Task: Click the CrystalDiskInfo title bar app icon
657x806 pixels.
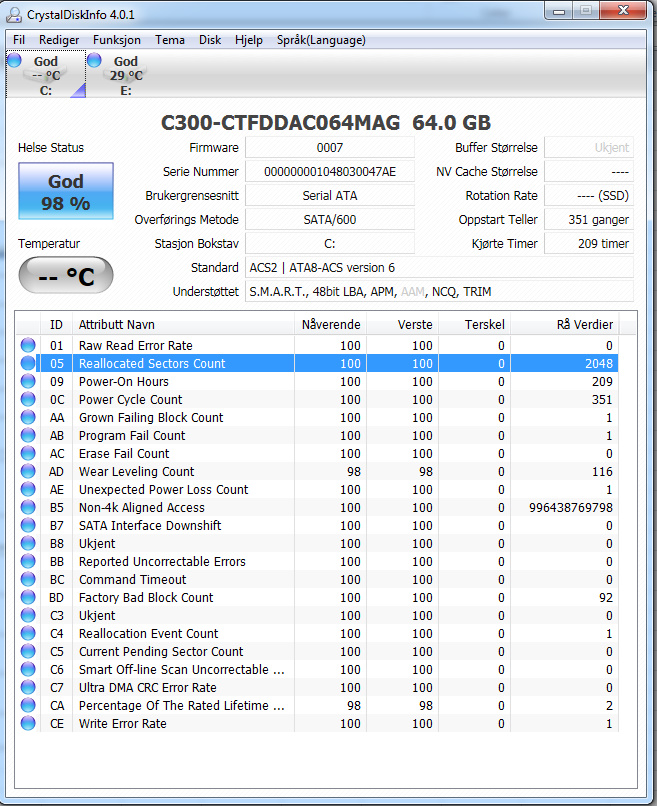Action: point(14,14)
